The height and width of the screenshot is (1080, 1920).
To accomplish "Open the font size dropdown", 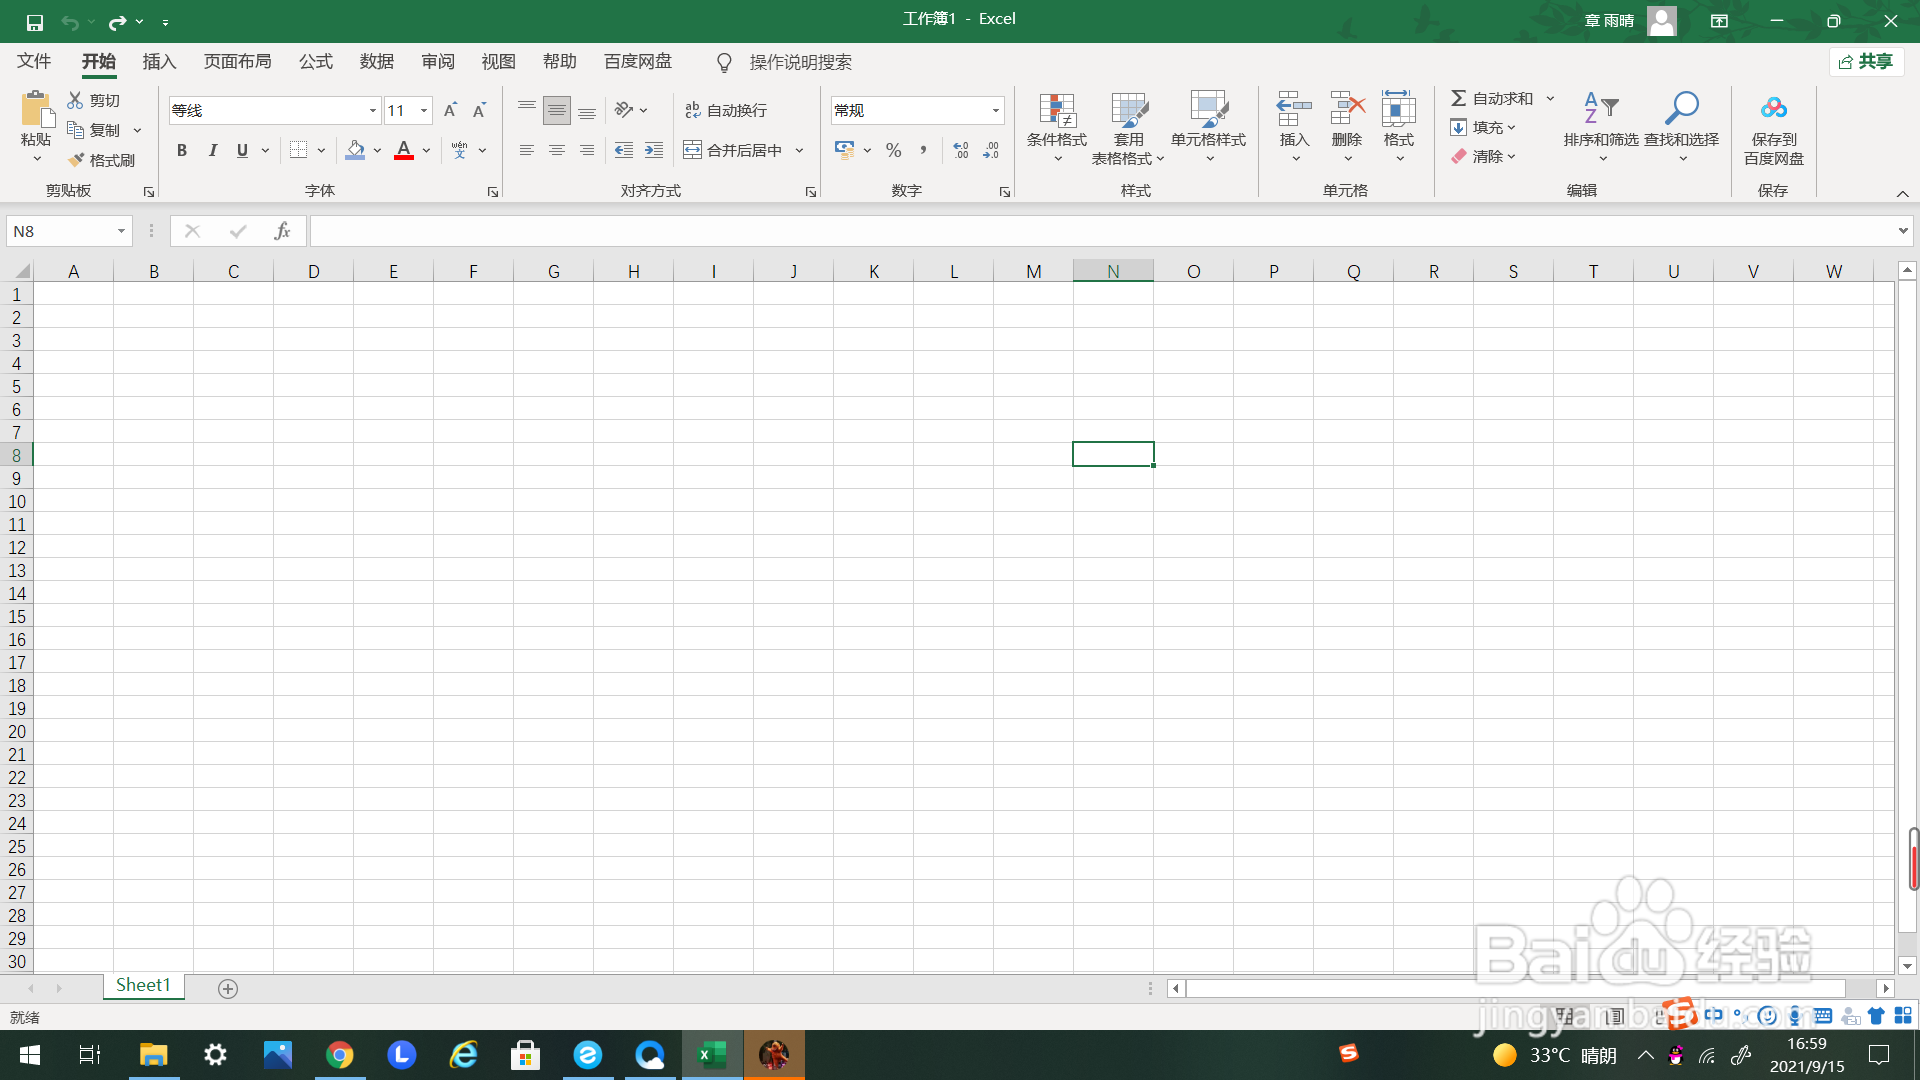I will (424, 110).
